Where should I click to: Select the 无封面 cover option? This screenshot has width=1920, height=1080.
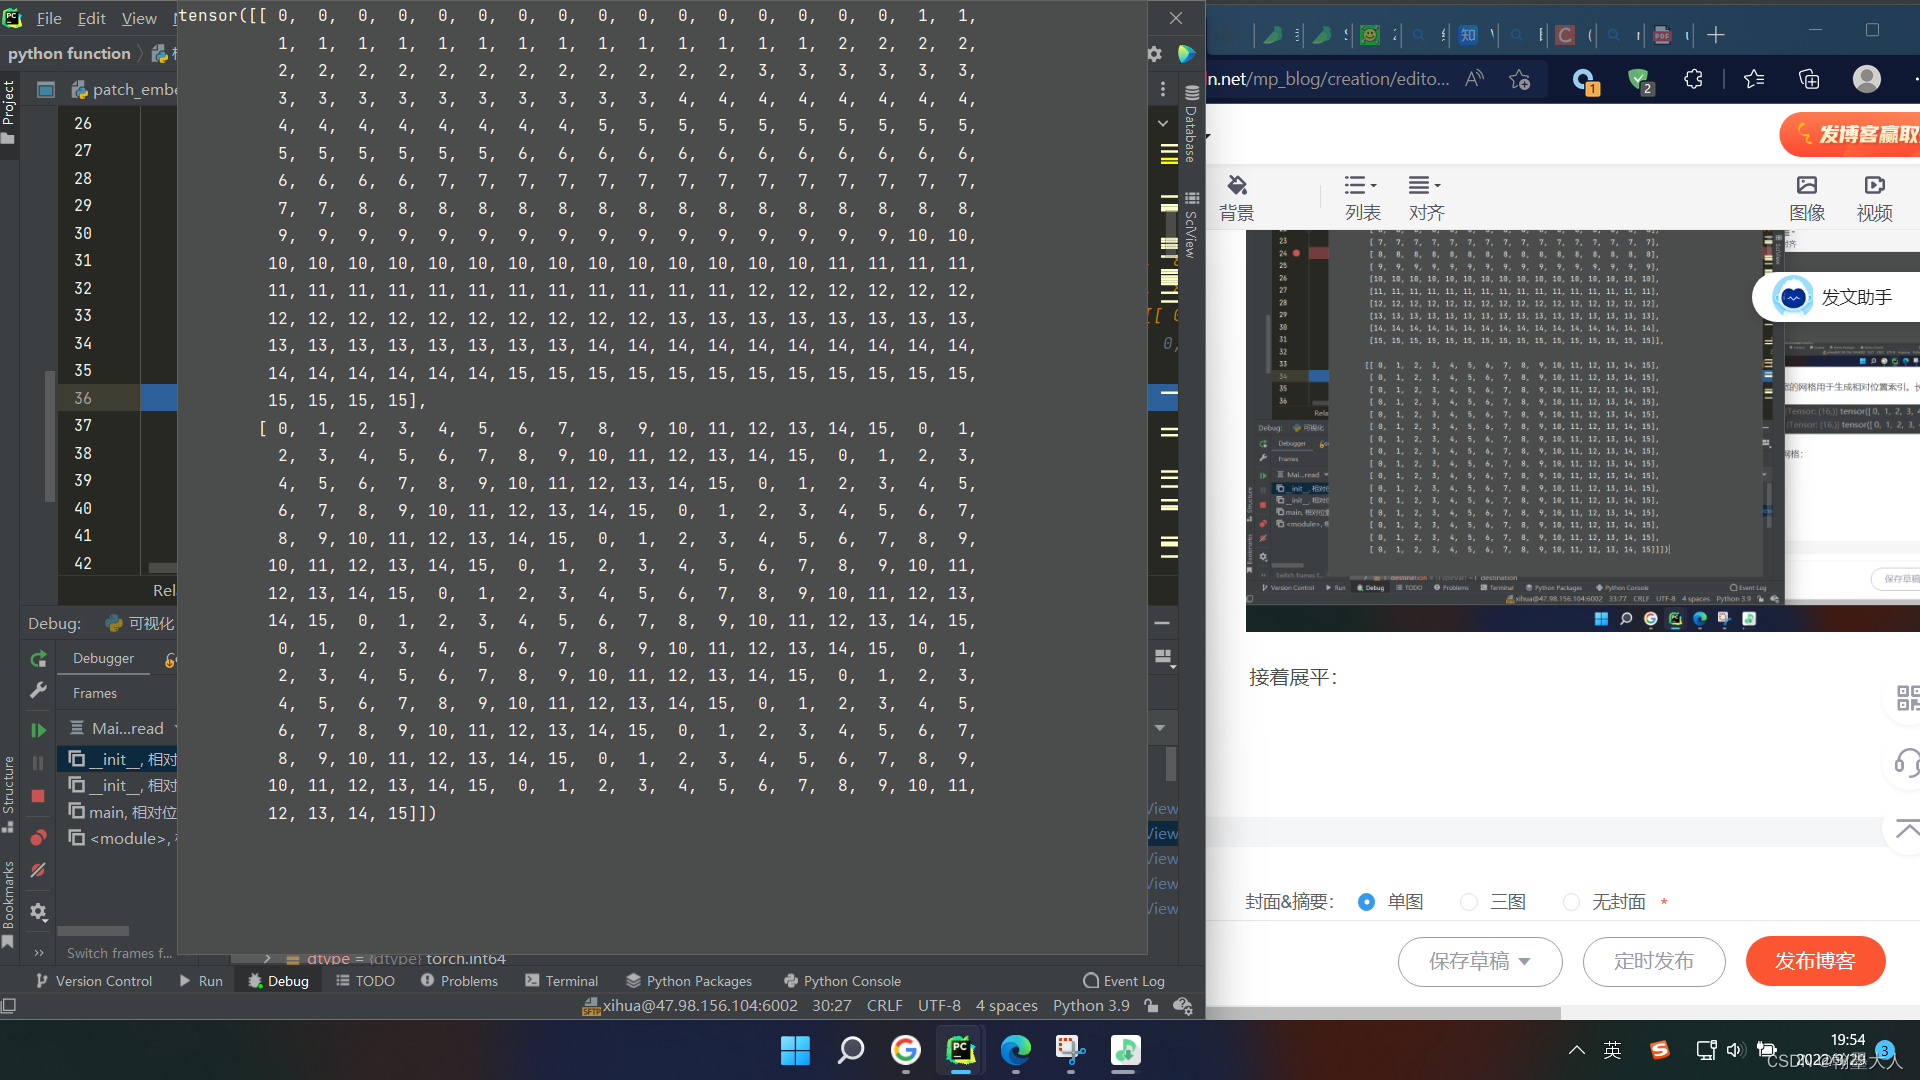1571,902
